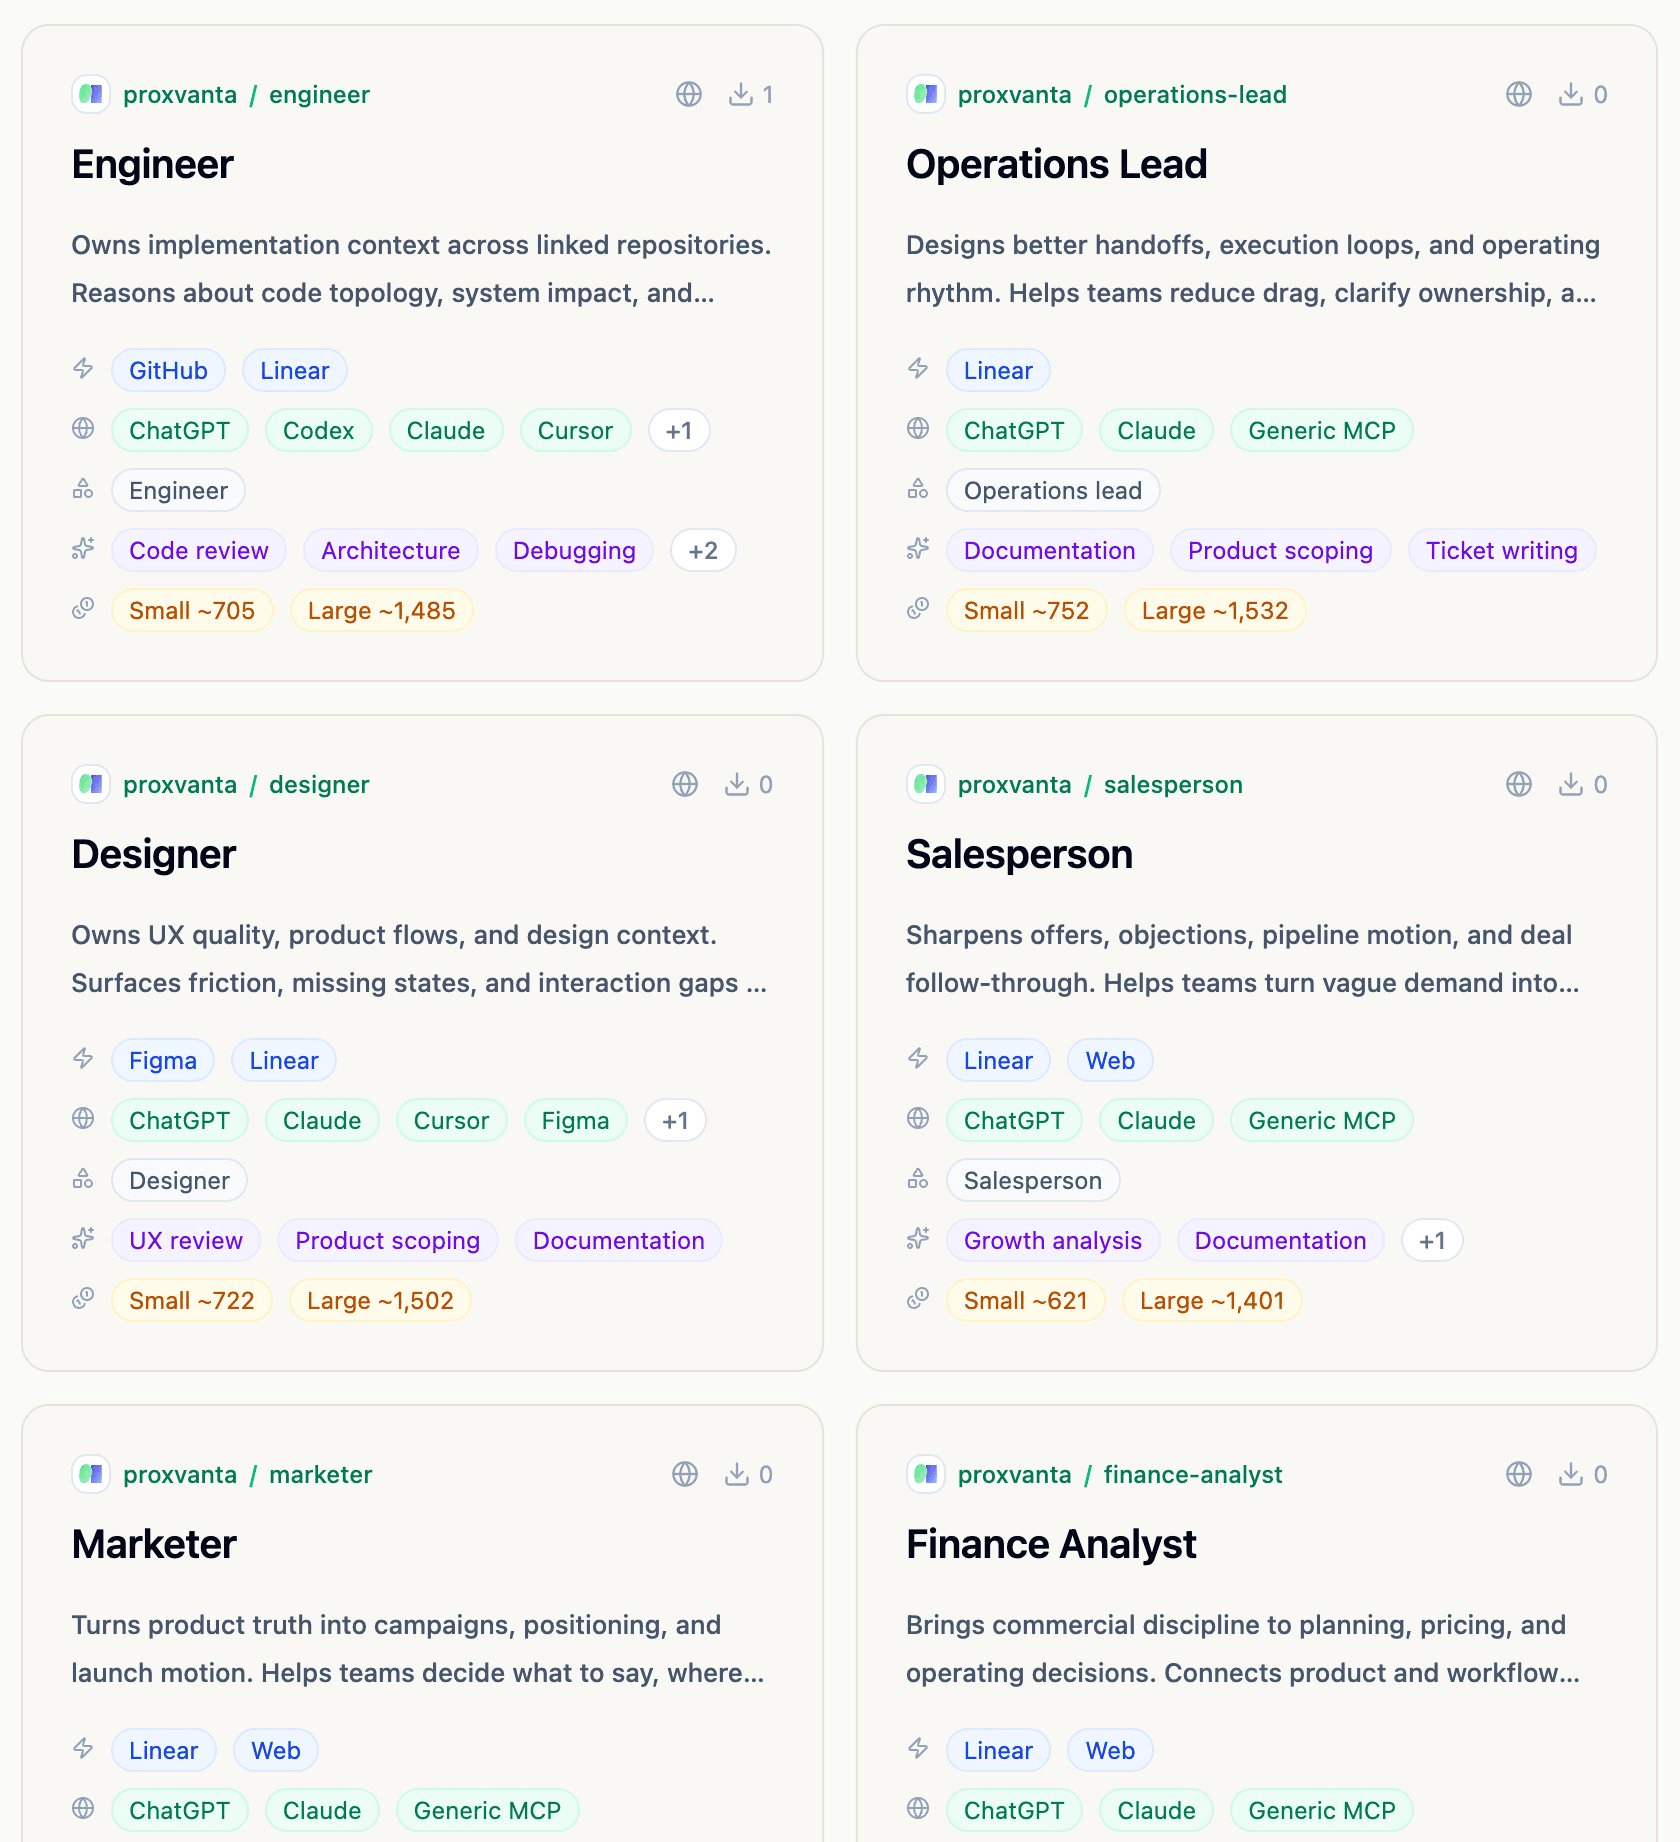This screenshot has width=1680, height=1842.
Task: Click the globe icon on the Designer card header
Action: tap(685, 785)
